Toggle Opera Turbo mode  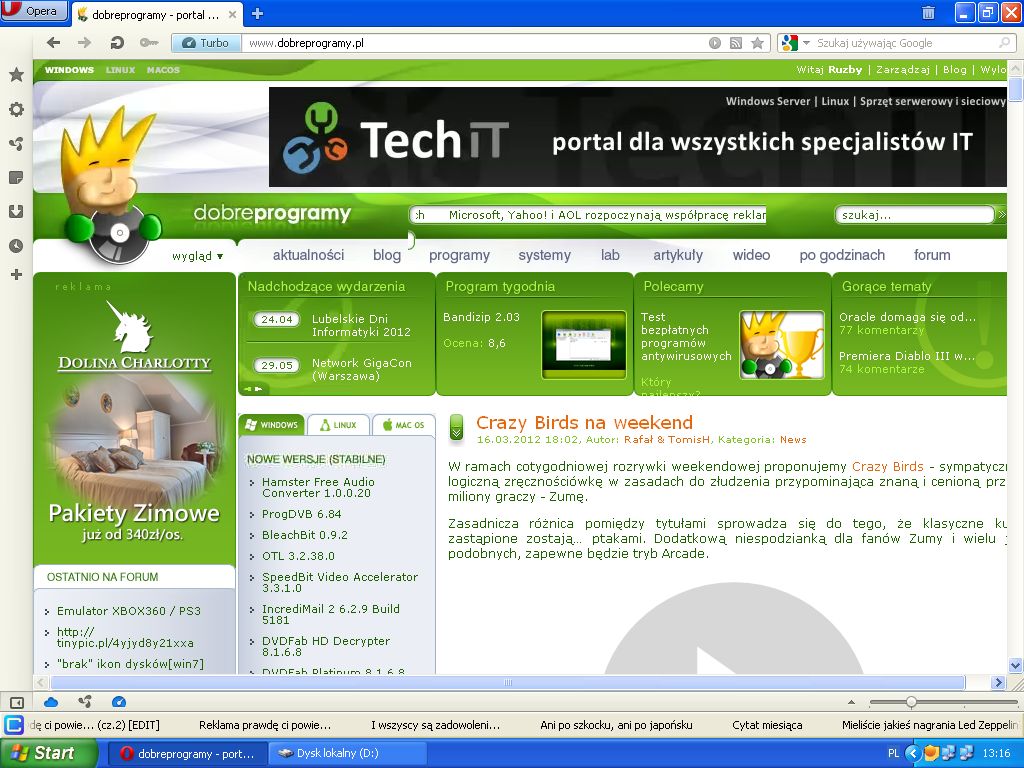(x=206, y=43)
